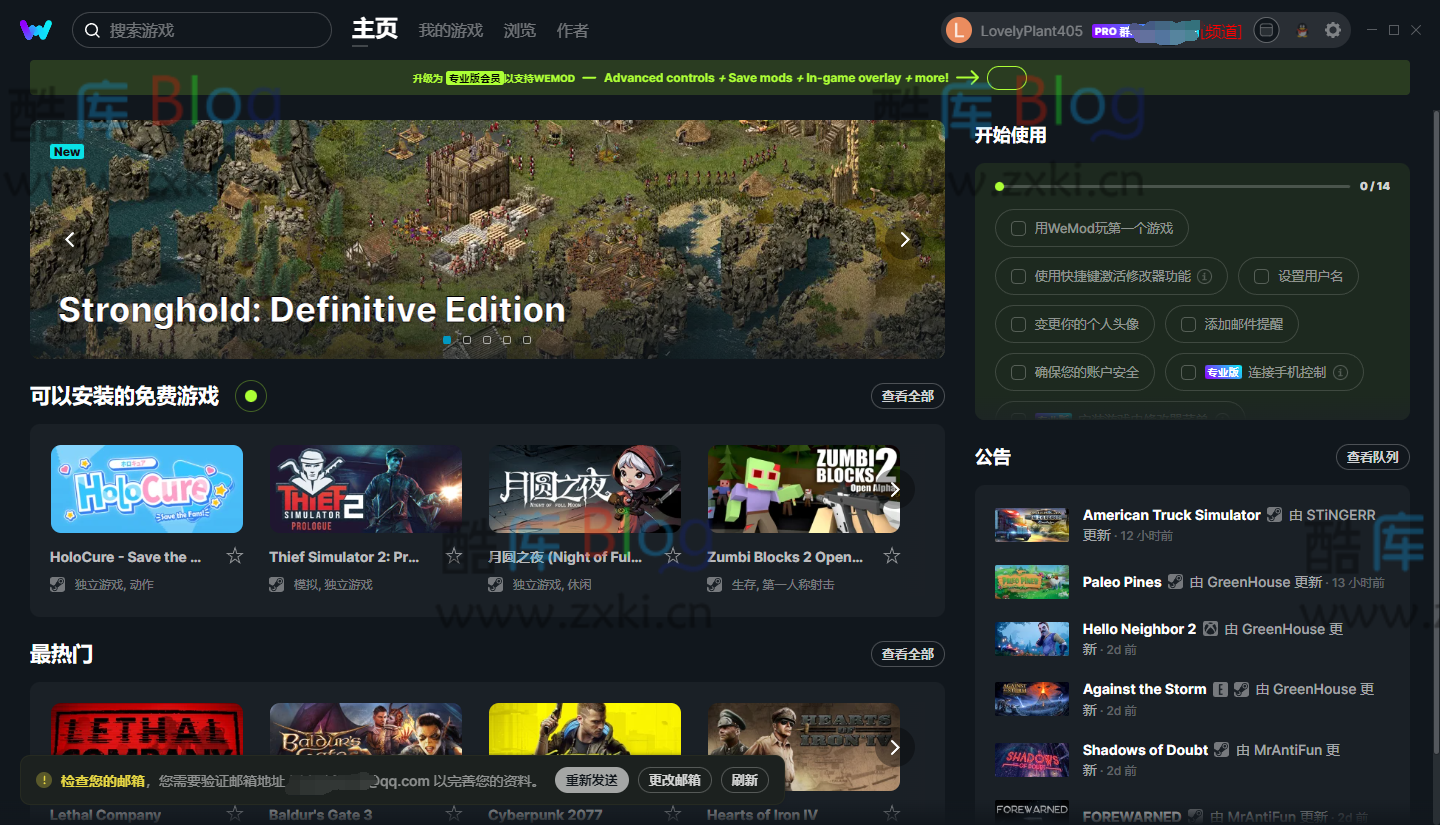
Task: Advance the free games row with right chevron
Action: [x=895, y=489]
